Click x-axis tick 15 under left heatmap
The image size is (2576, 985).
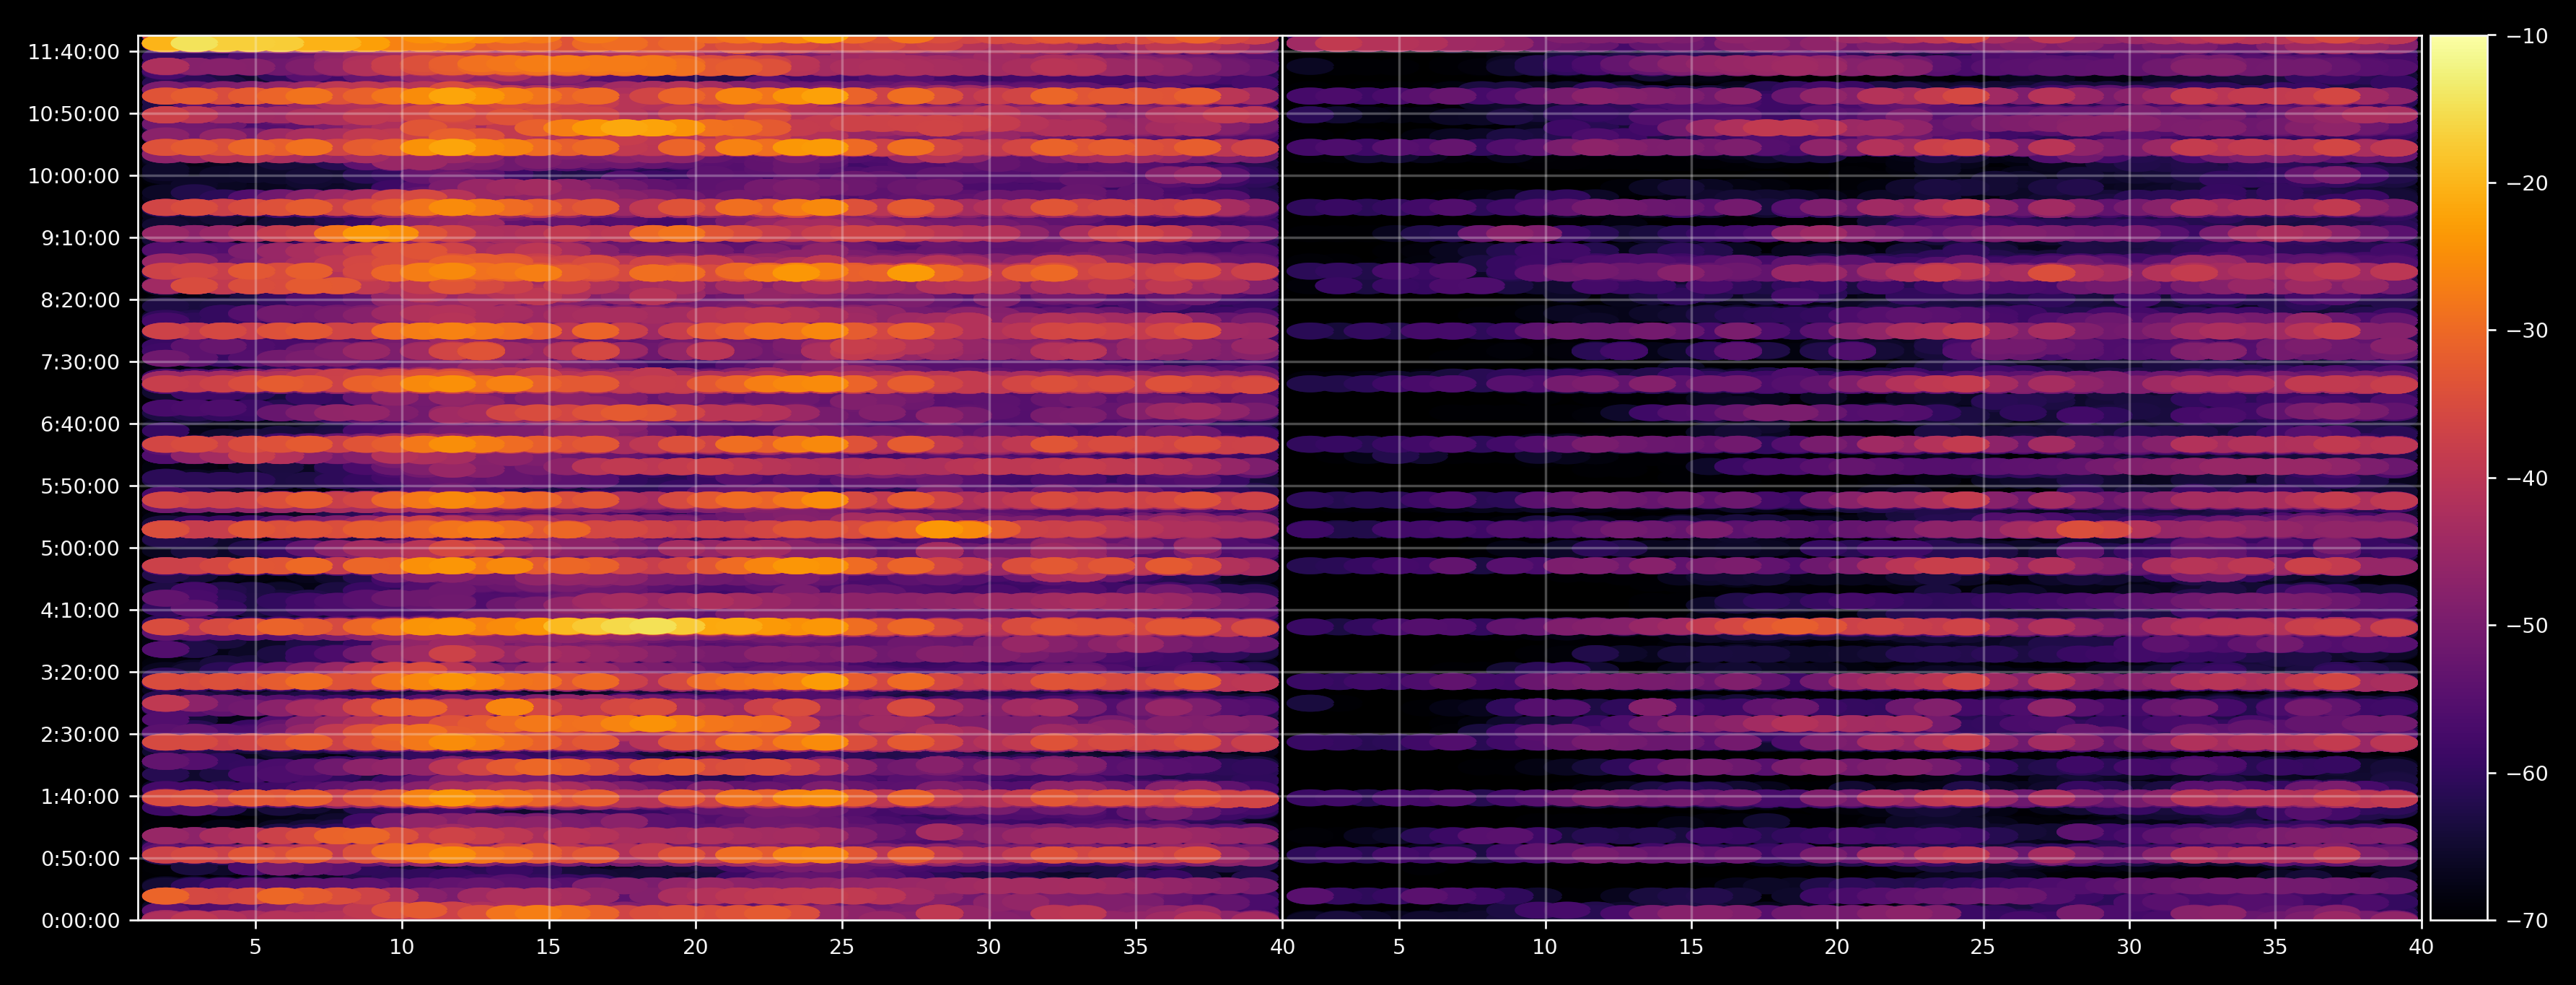pyautogui.click(x=548, y=947)
